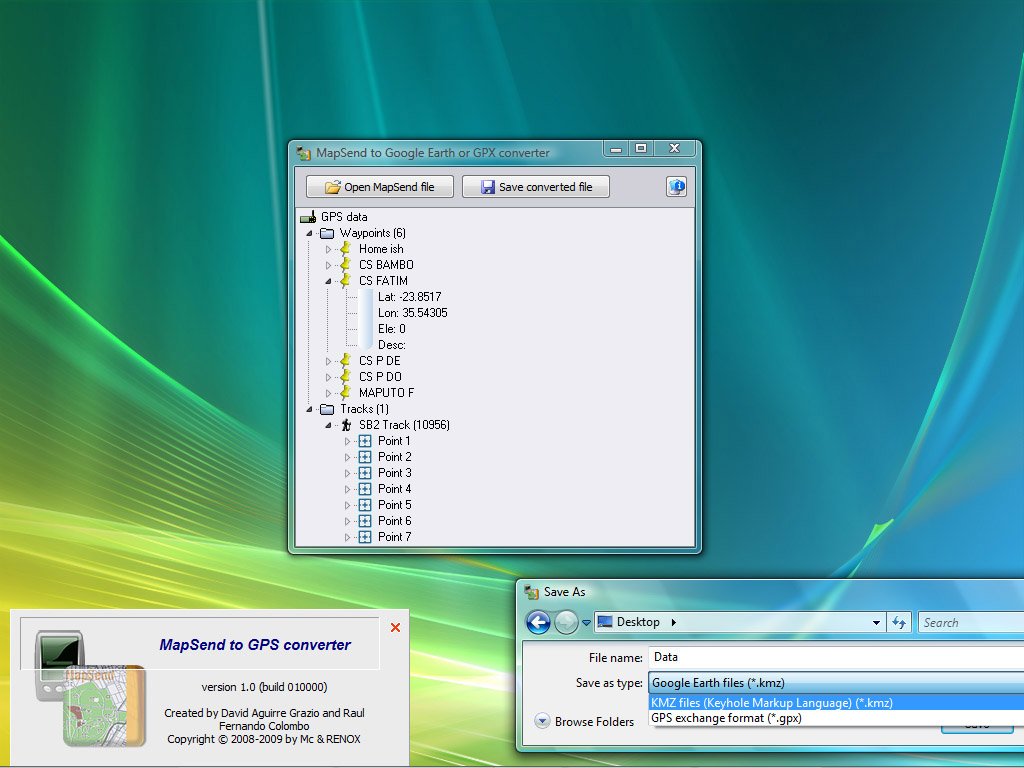The height and width of the screenshot is (768, 1024).
Task: Click the refresh button in Save As
Action: coord(899,623)
